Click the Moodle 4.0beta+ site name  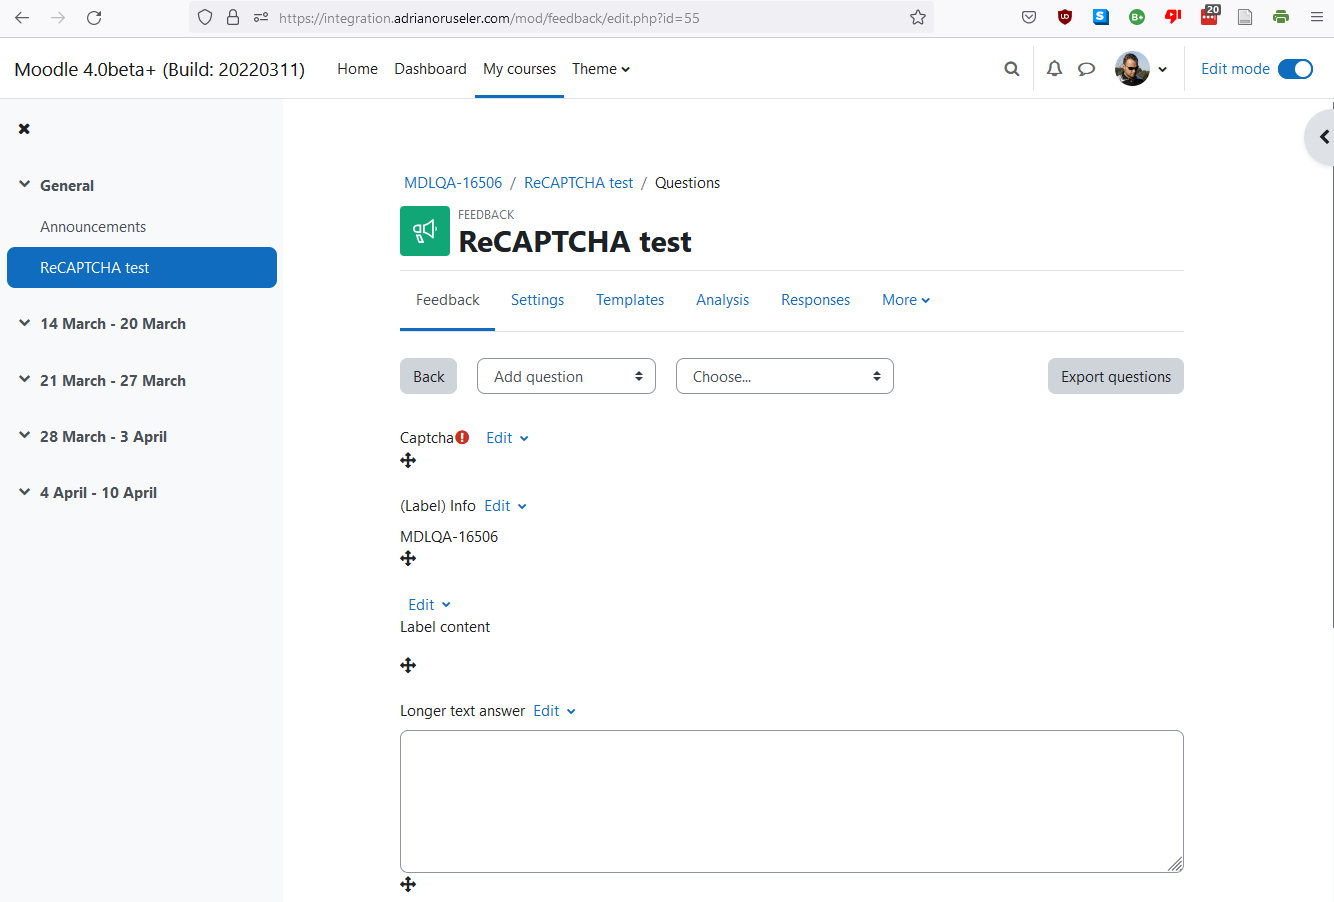(159, 69)
